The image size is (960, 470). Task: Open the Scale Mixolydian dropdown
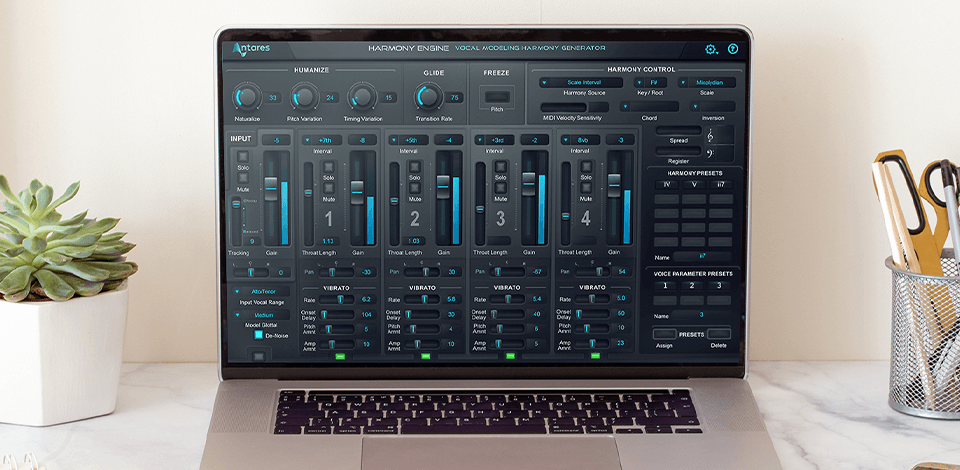(x=707, y=83)
